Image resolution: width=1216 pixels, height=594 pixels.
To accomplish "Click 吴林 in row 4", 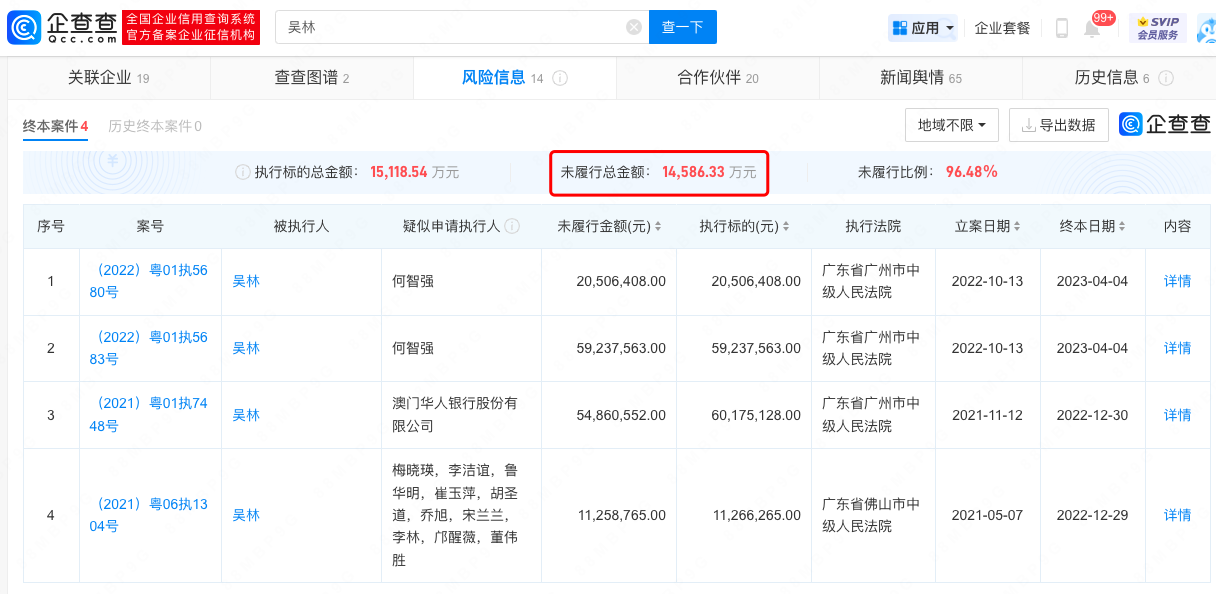I will click(246, 515).
